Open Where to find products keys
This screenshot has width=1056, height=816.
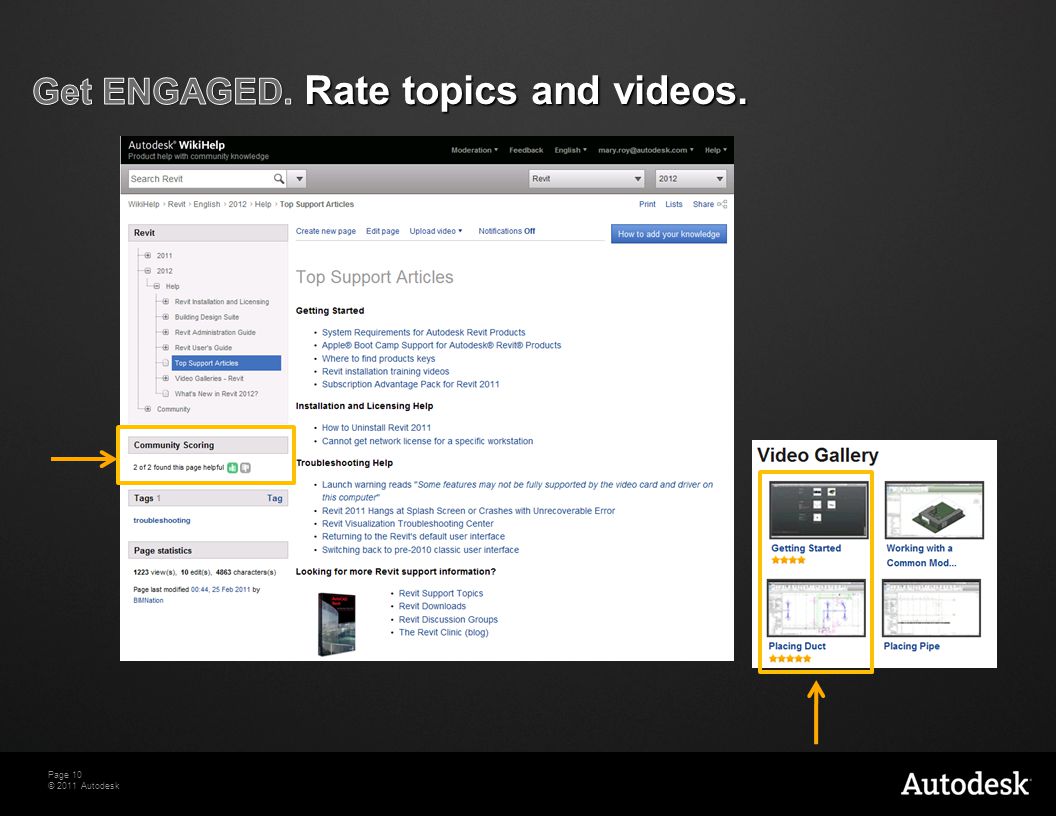pos(378,358)
